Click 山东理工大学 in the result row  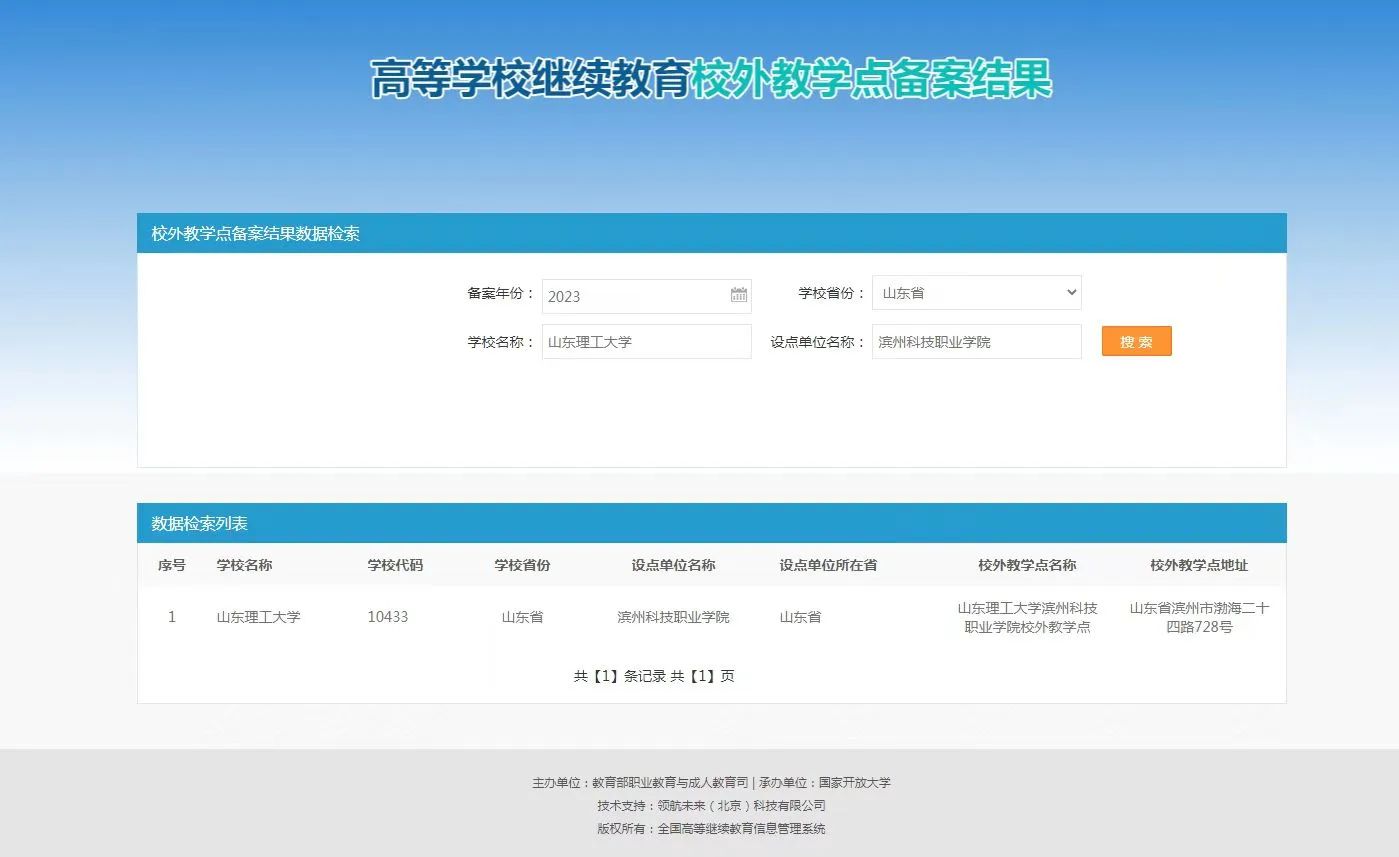point(258,617)
